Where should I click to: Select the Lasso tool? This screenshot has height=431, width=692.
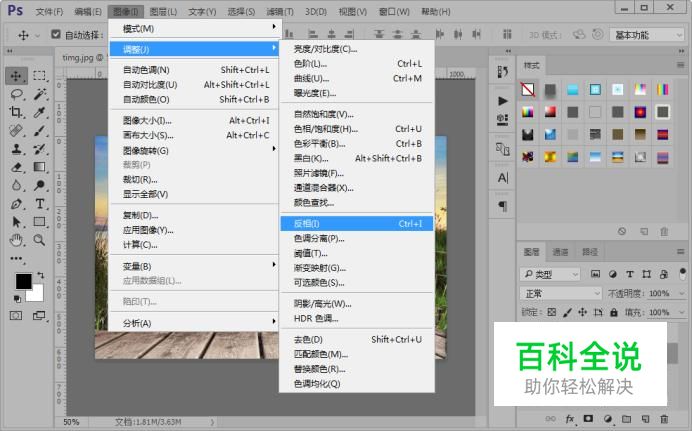click(x=17, y=94)
